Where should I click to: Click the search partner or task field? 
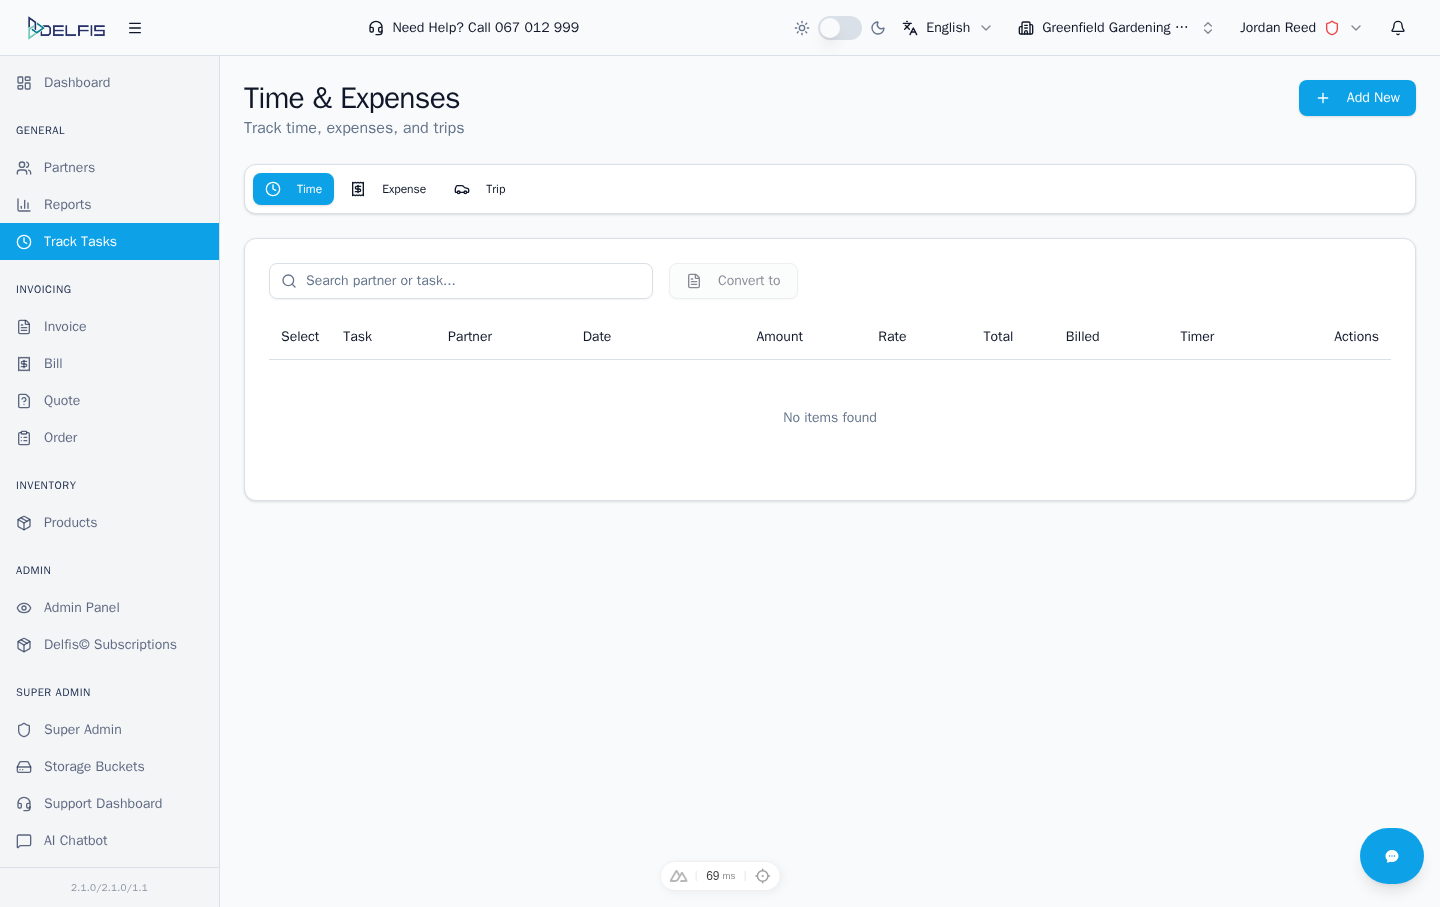click(460, 281)
